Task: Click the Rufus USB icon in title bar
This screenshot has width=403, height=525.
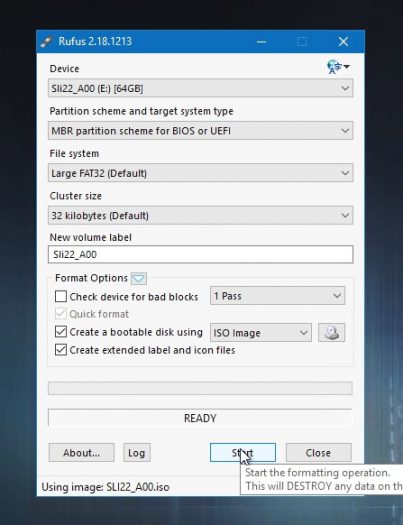Action: pyautogui.click(x=46, y=42)
